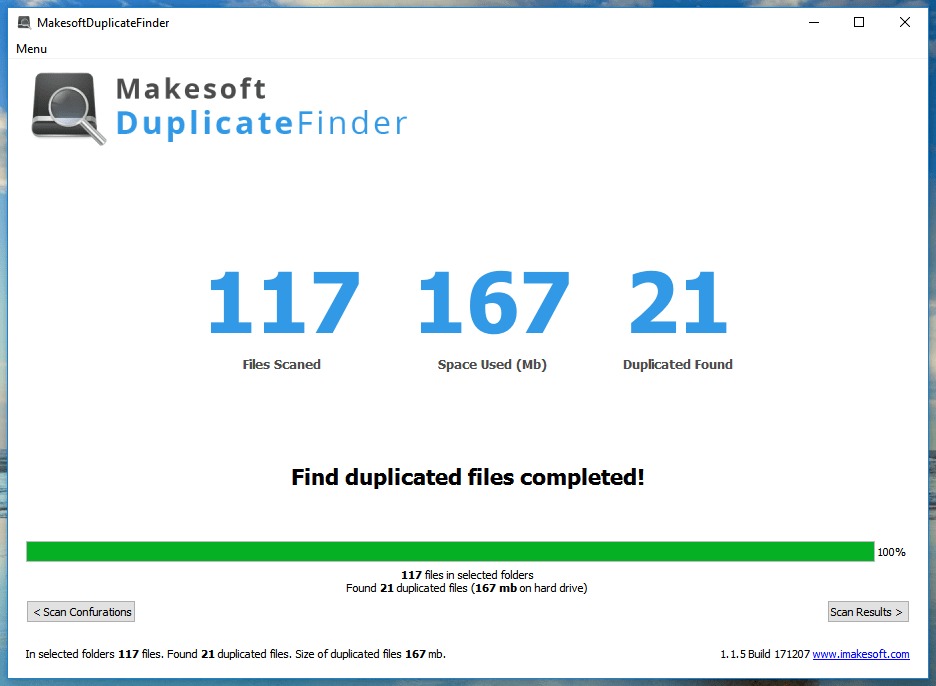Click the 117 files in selected folders text

(467, 574)
